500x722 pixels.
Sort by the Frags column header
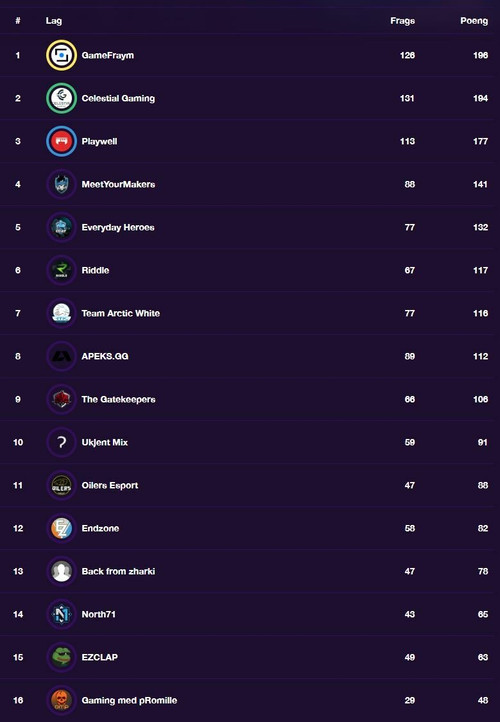coord(402,21)
